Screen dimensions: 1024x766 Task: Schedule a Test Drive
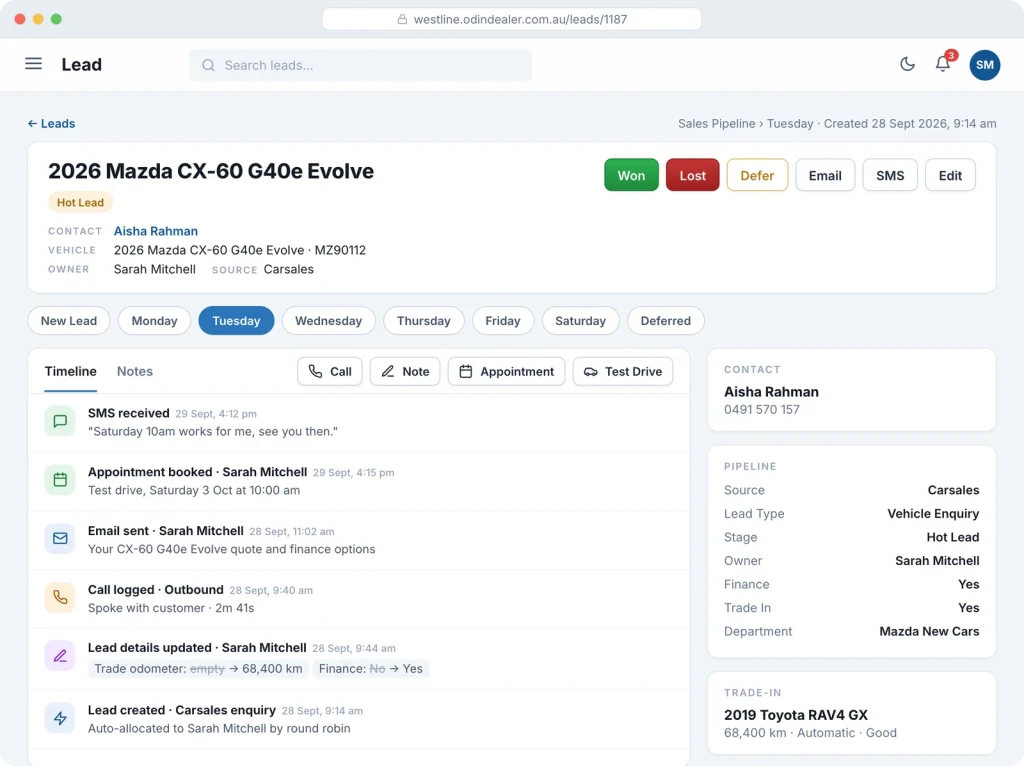(x=622, y=371)
